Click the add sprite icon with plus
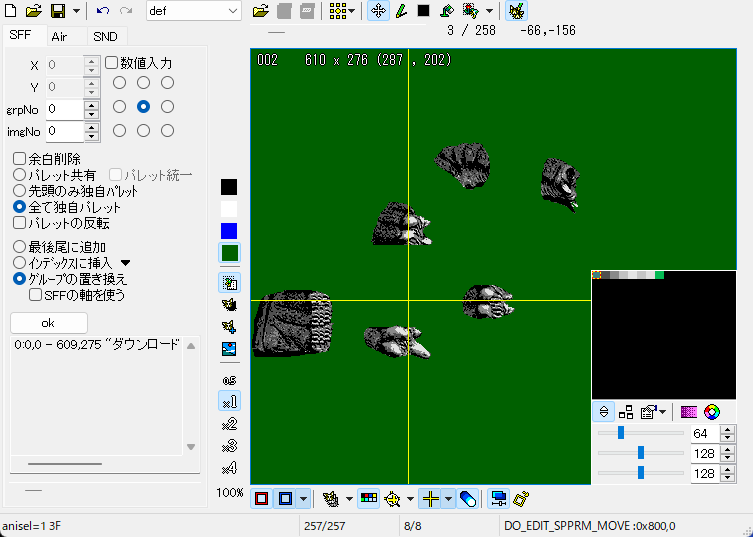 230,327
